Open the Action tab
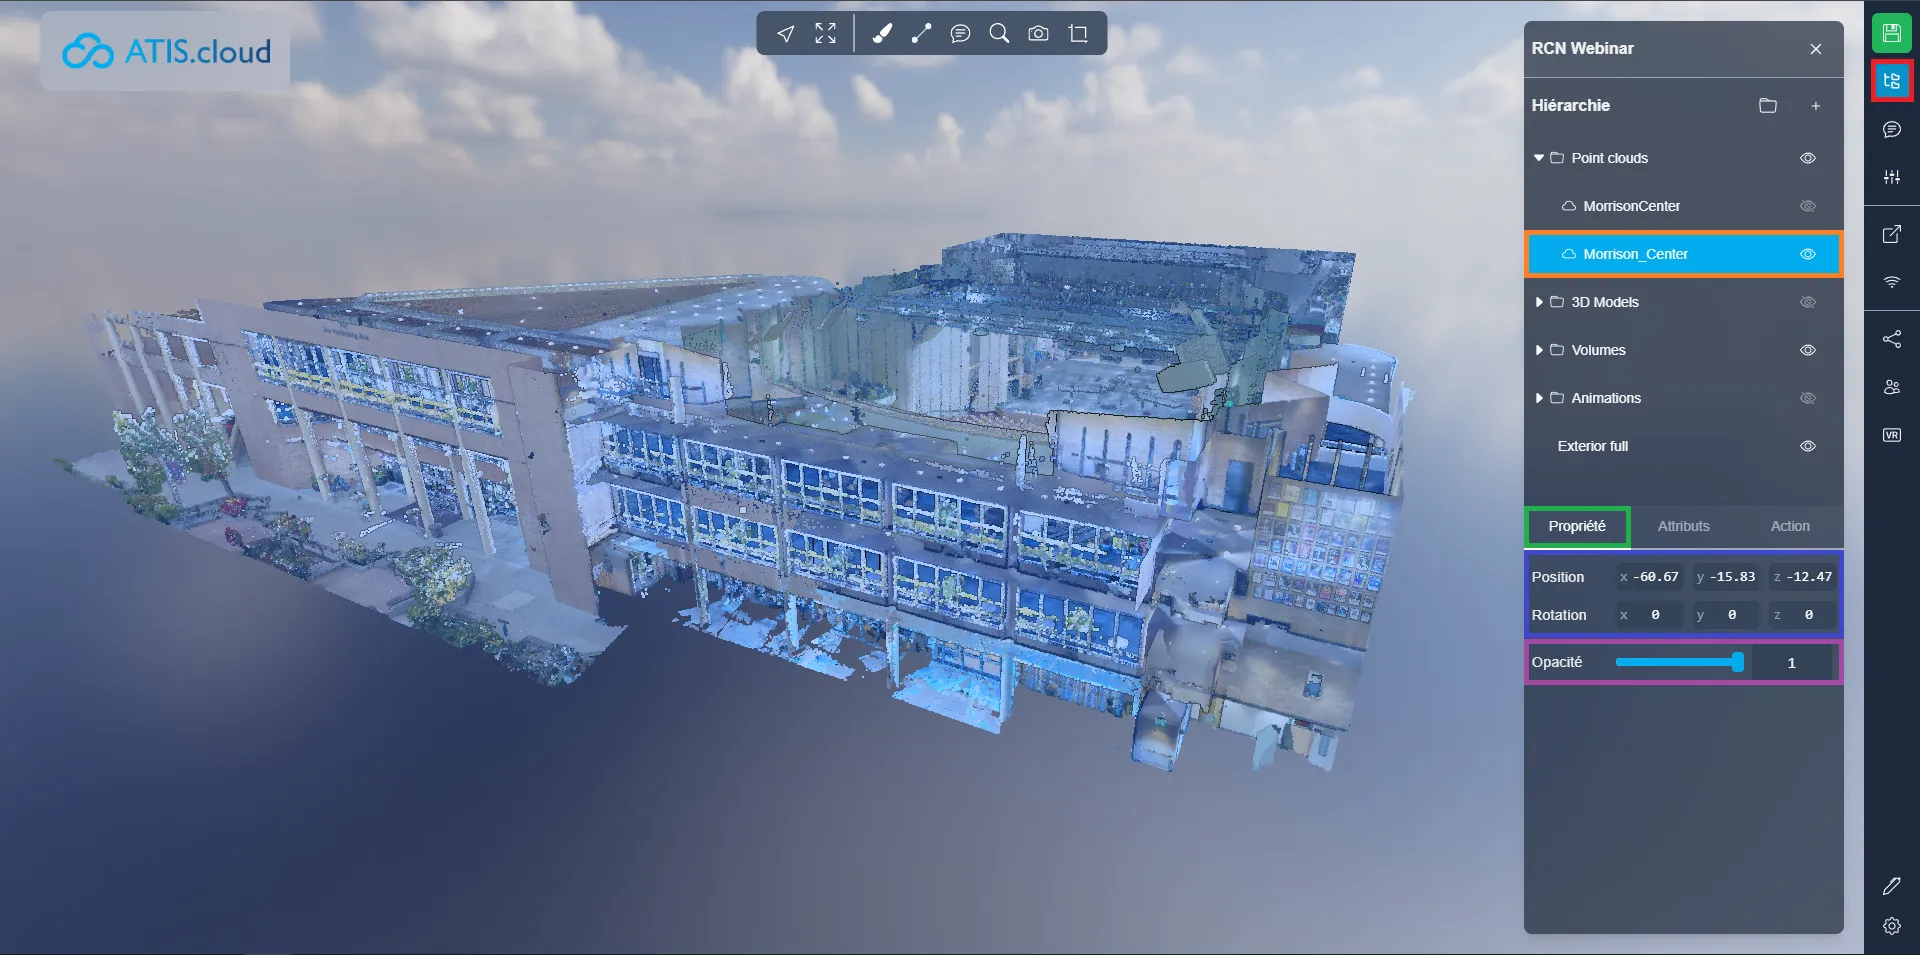This screenshot has width=1920, height=955. [1789, 526]
